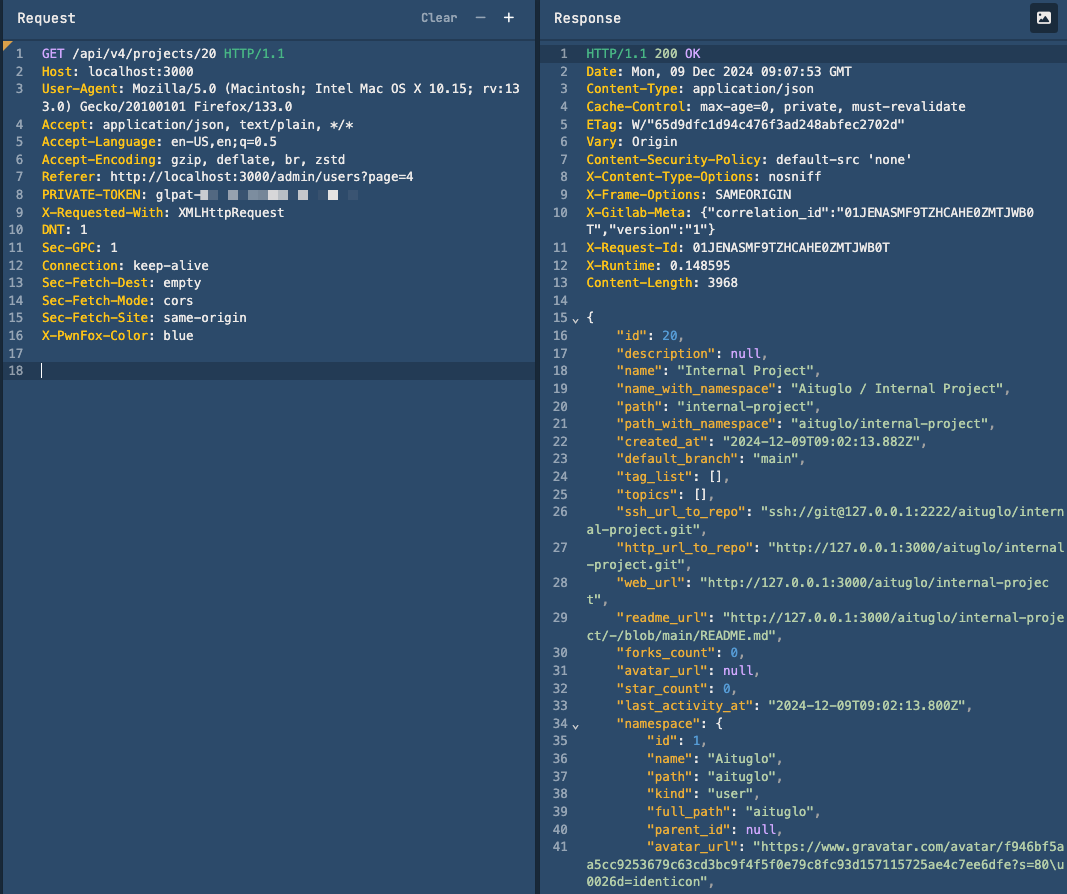Click the PRIVATE-TOKEN header value
The height and width of the screenshot is (894, 1067).
pyautogui.click(x=250, y=195)
